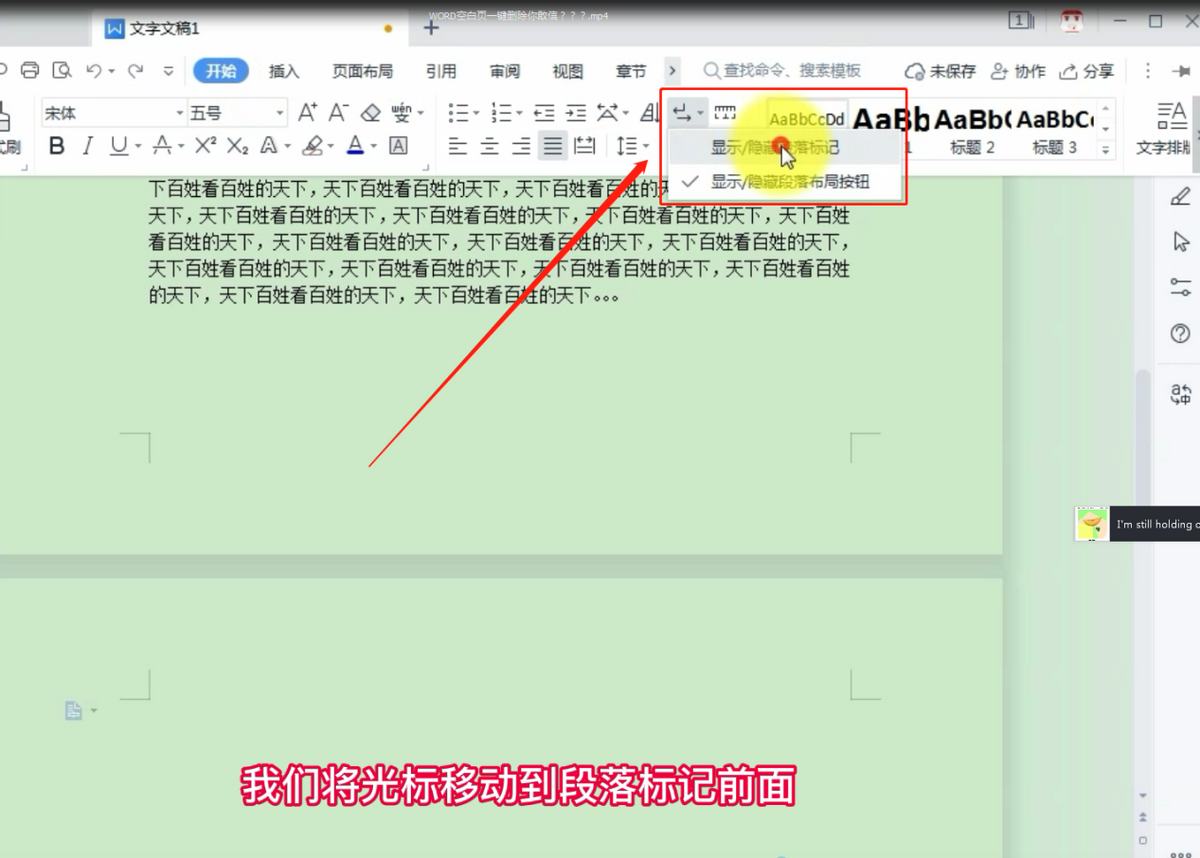Apply blue font color A
This screenshot has height=858, width=1200.
click(x=355, y=146)
